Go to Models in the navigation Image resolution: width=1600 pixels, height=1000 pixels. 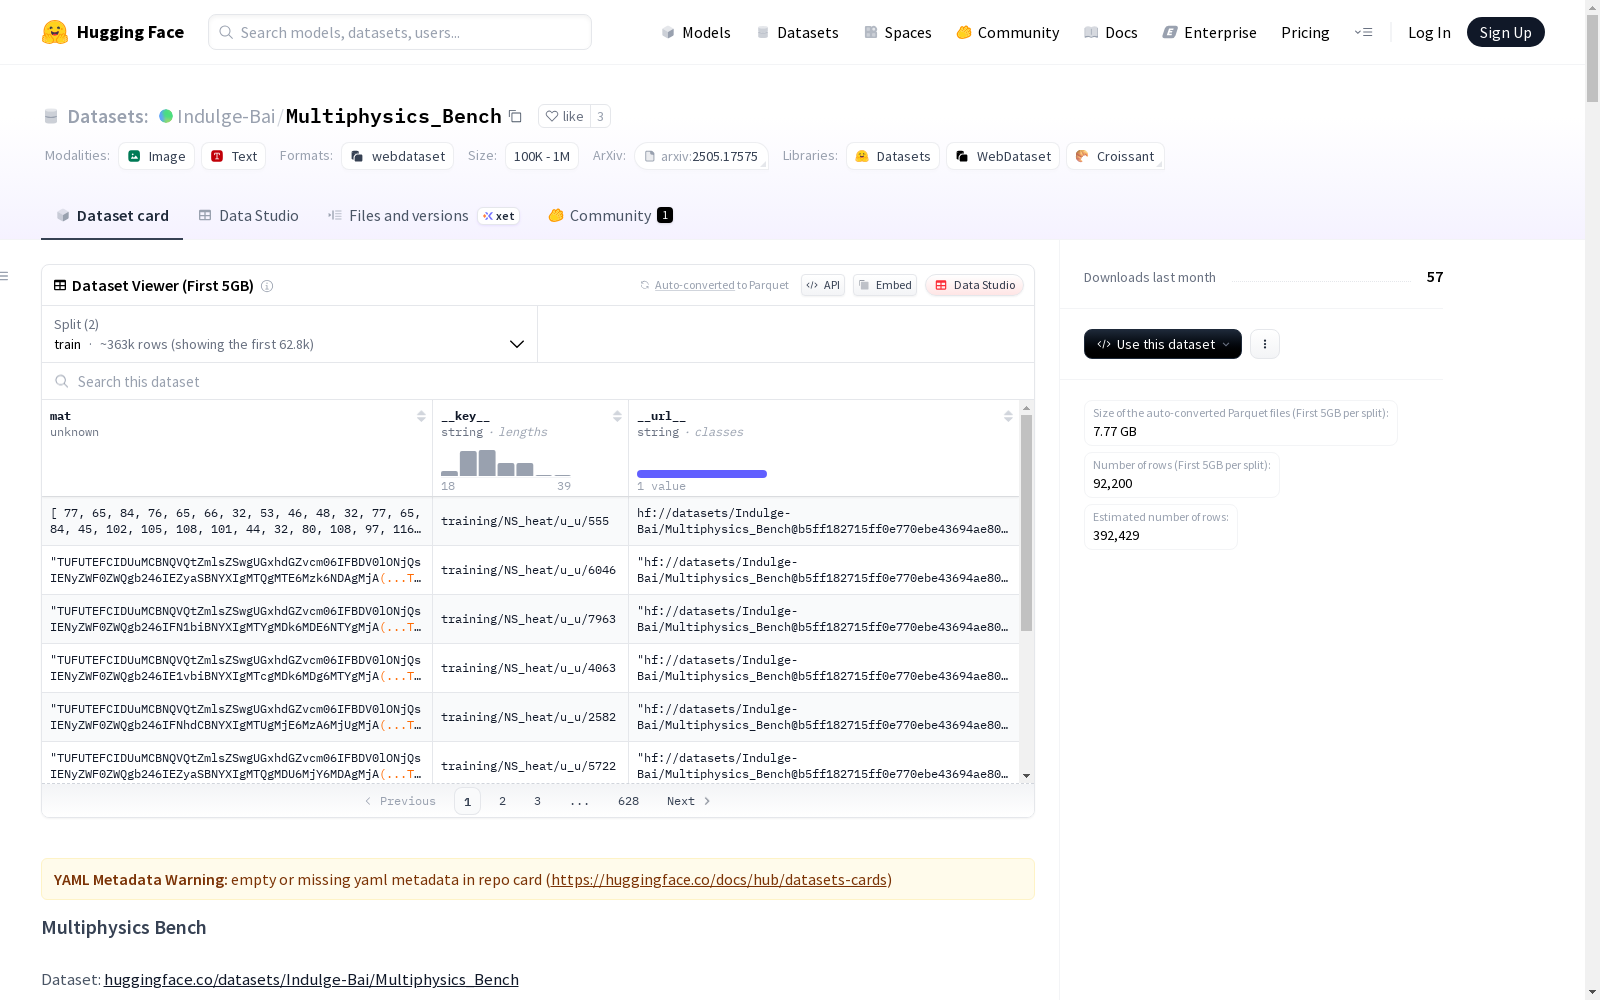[x=696, y=32]
